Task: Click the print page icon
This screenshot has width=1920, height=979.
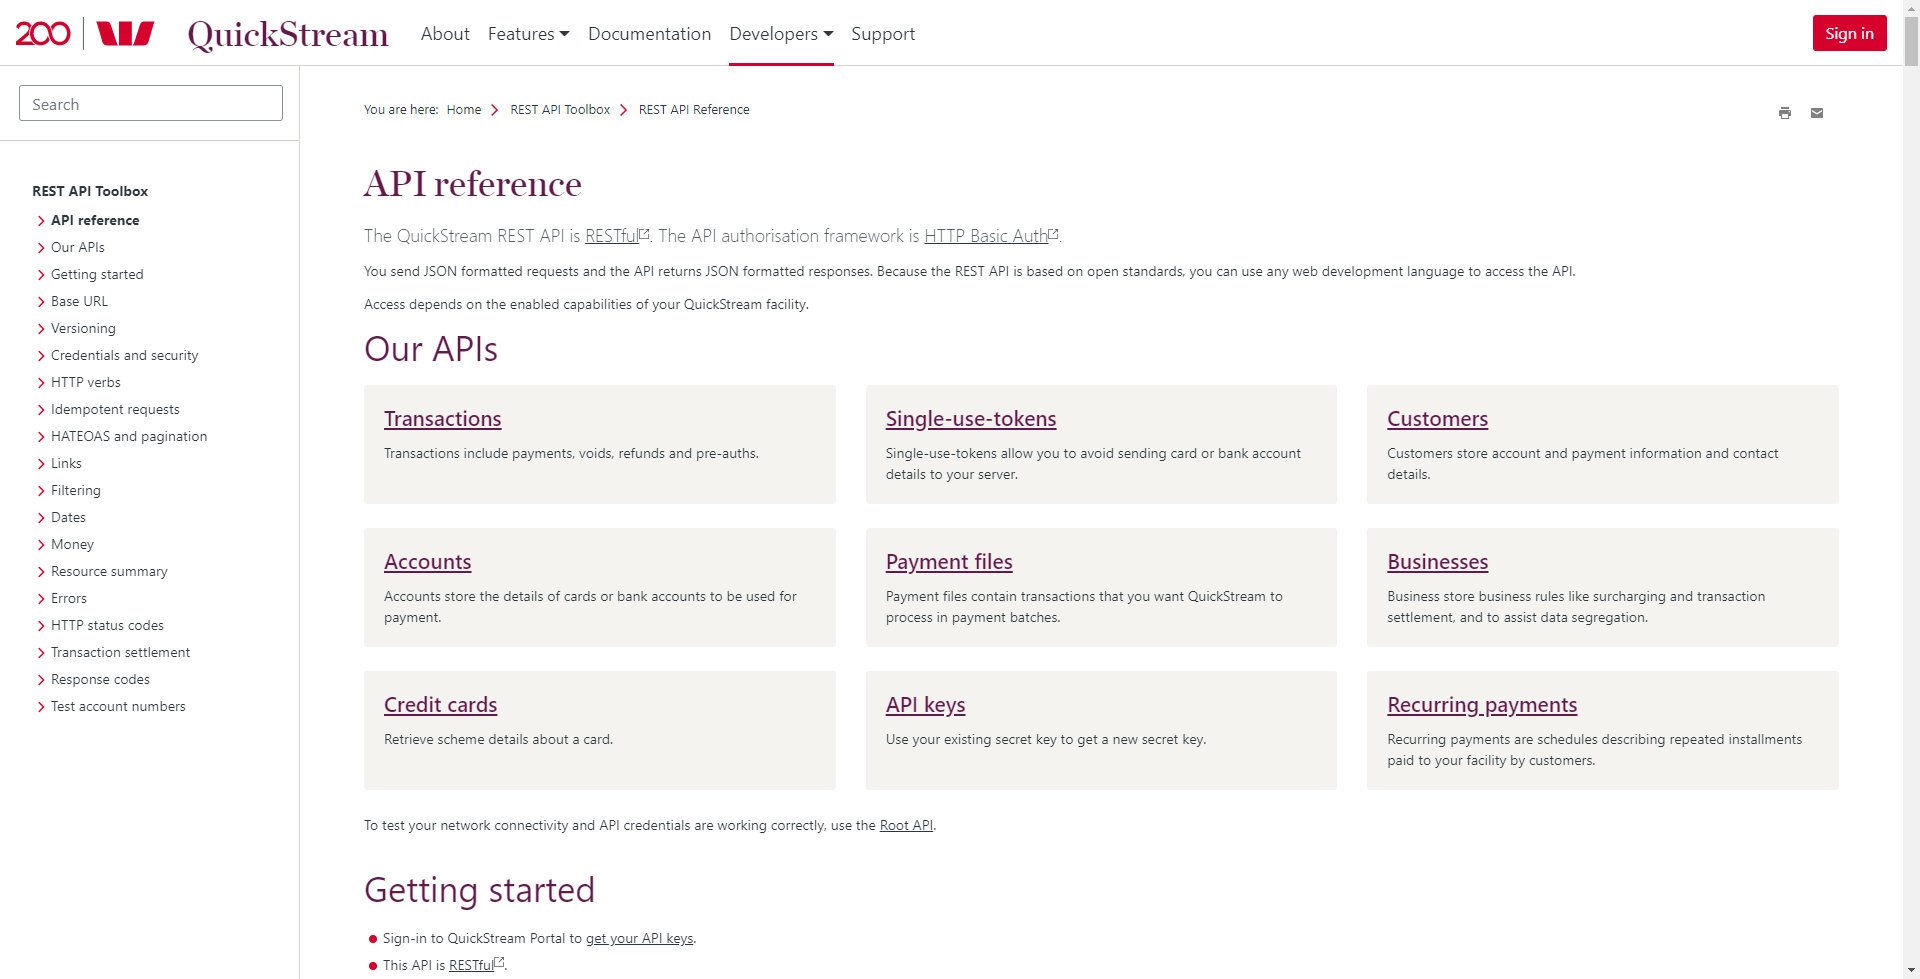Action: [x=1785, y=113]
